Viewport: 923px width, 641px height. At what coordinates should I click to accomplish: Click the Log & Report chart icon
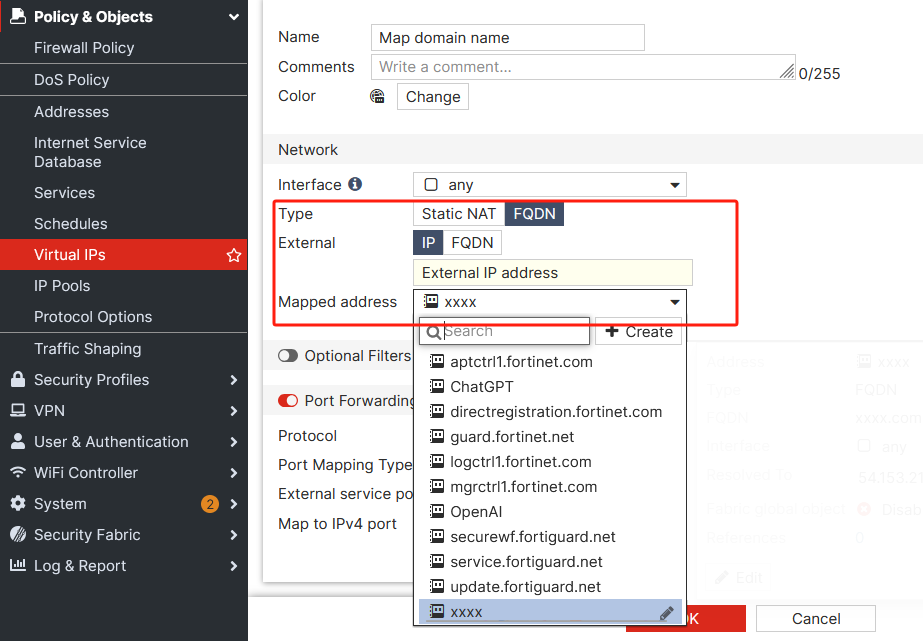click(x=18, y=565)
